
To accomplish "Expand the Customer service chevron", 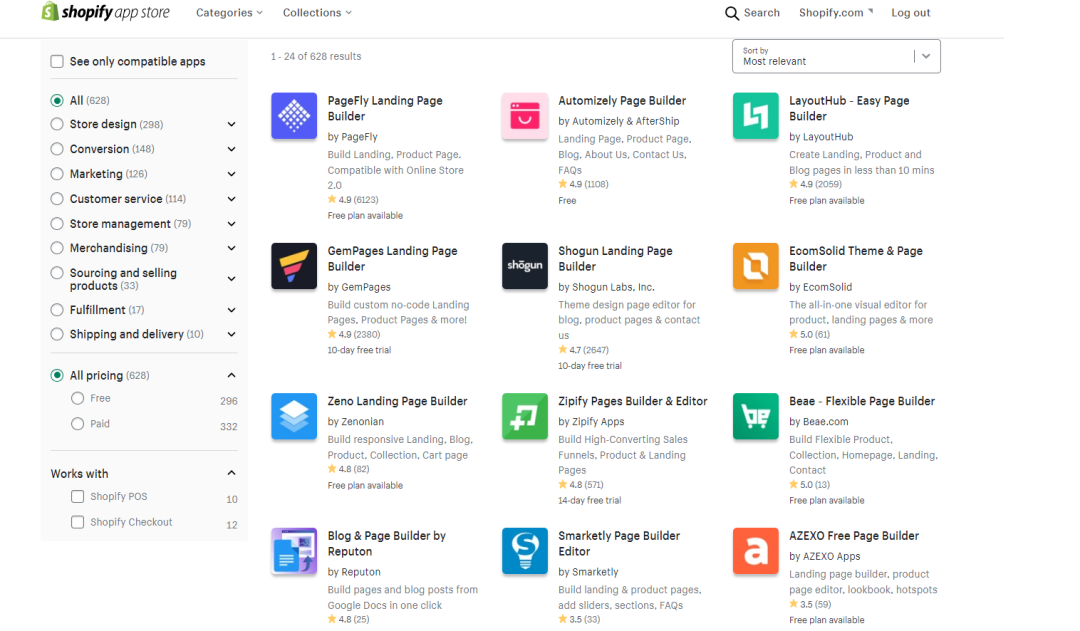I will pos(231,199).
